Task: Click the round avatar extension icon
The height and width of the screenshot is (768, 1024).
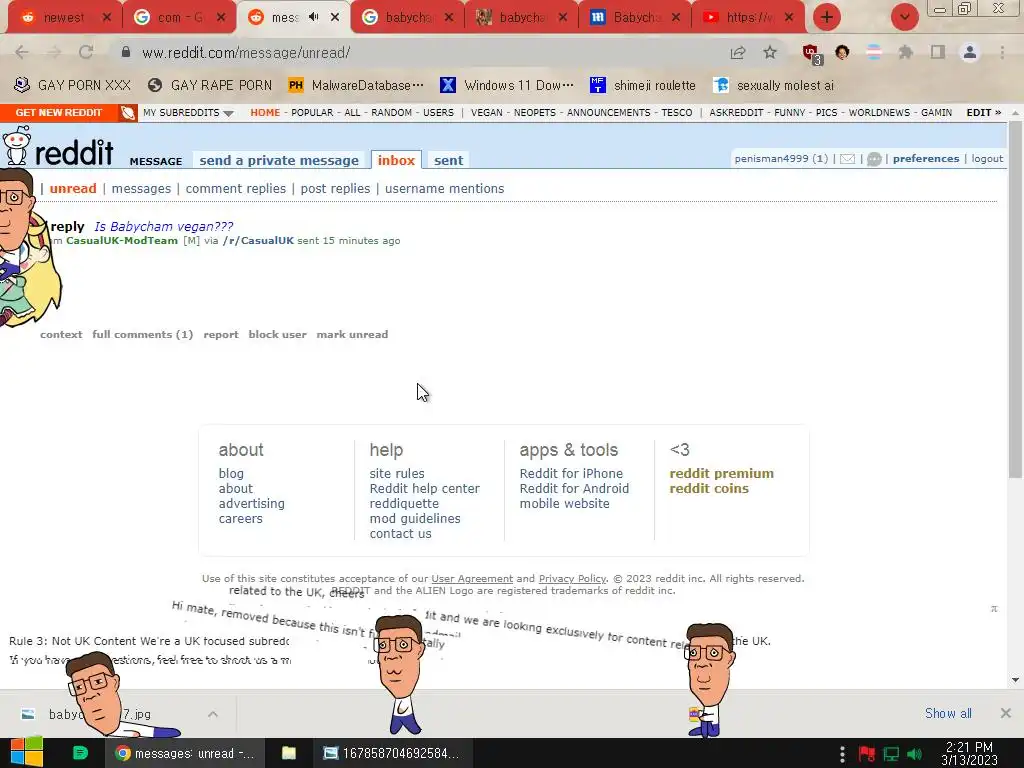Action: (842, 52)
